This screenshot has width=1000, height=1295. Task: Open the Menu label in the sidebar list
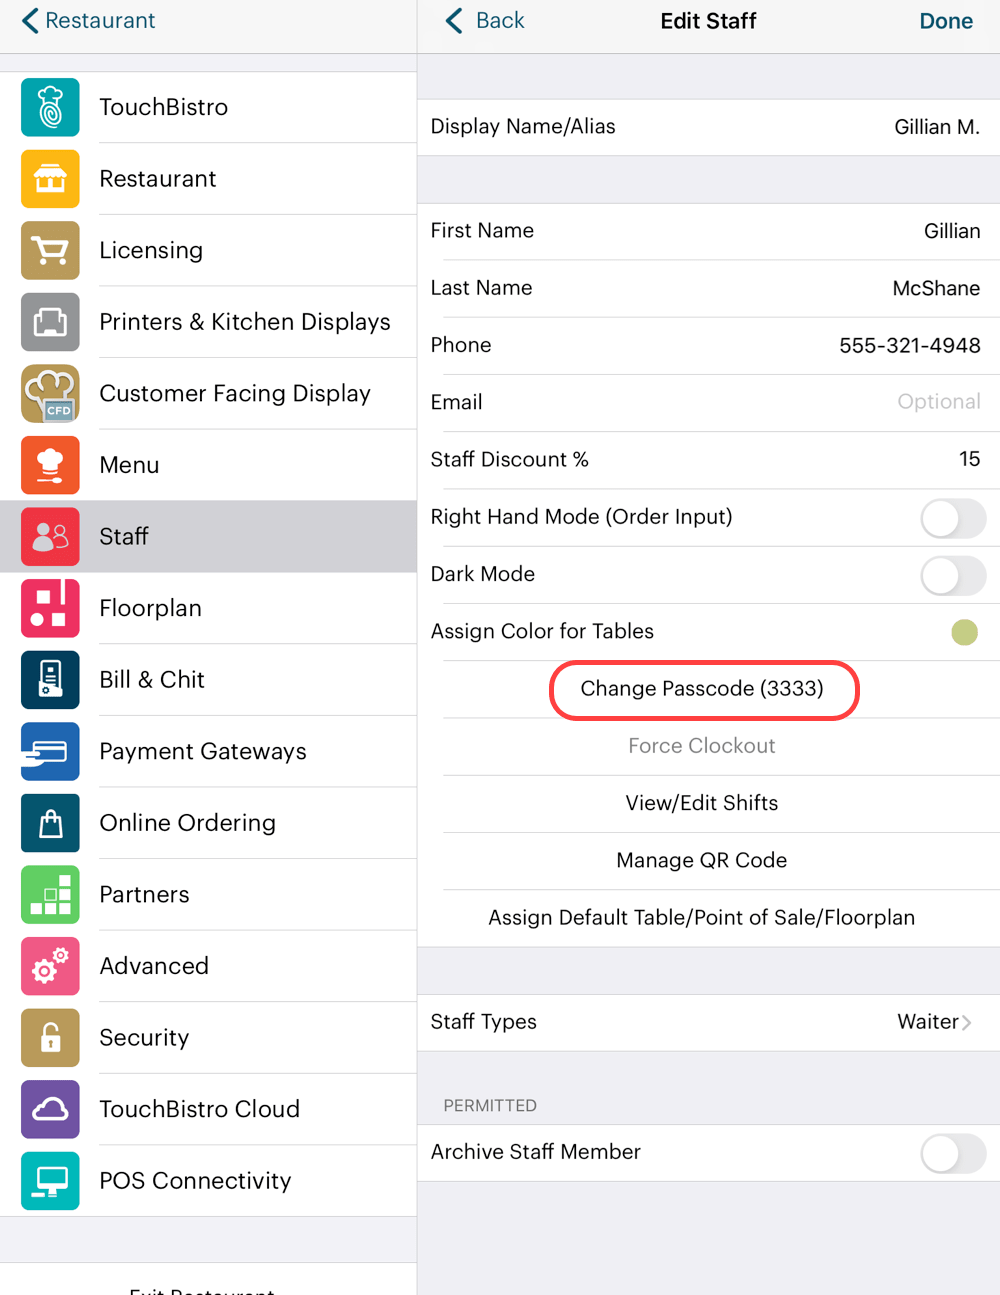click(x=129, y=465)
